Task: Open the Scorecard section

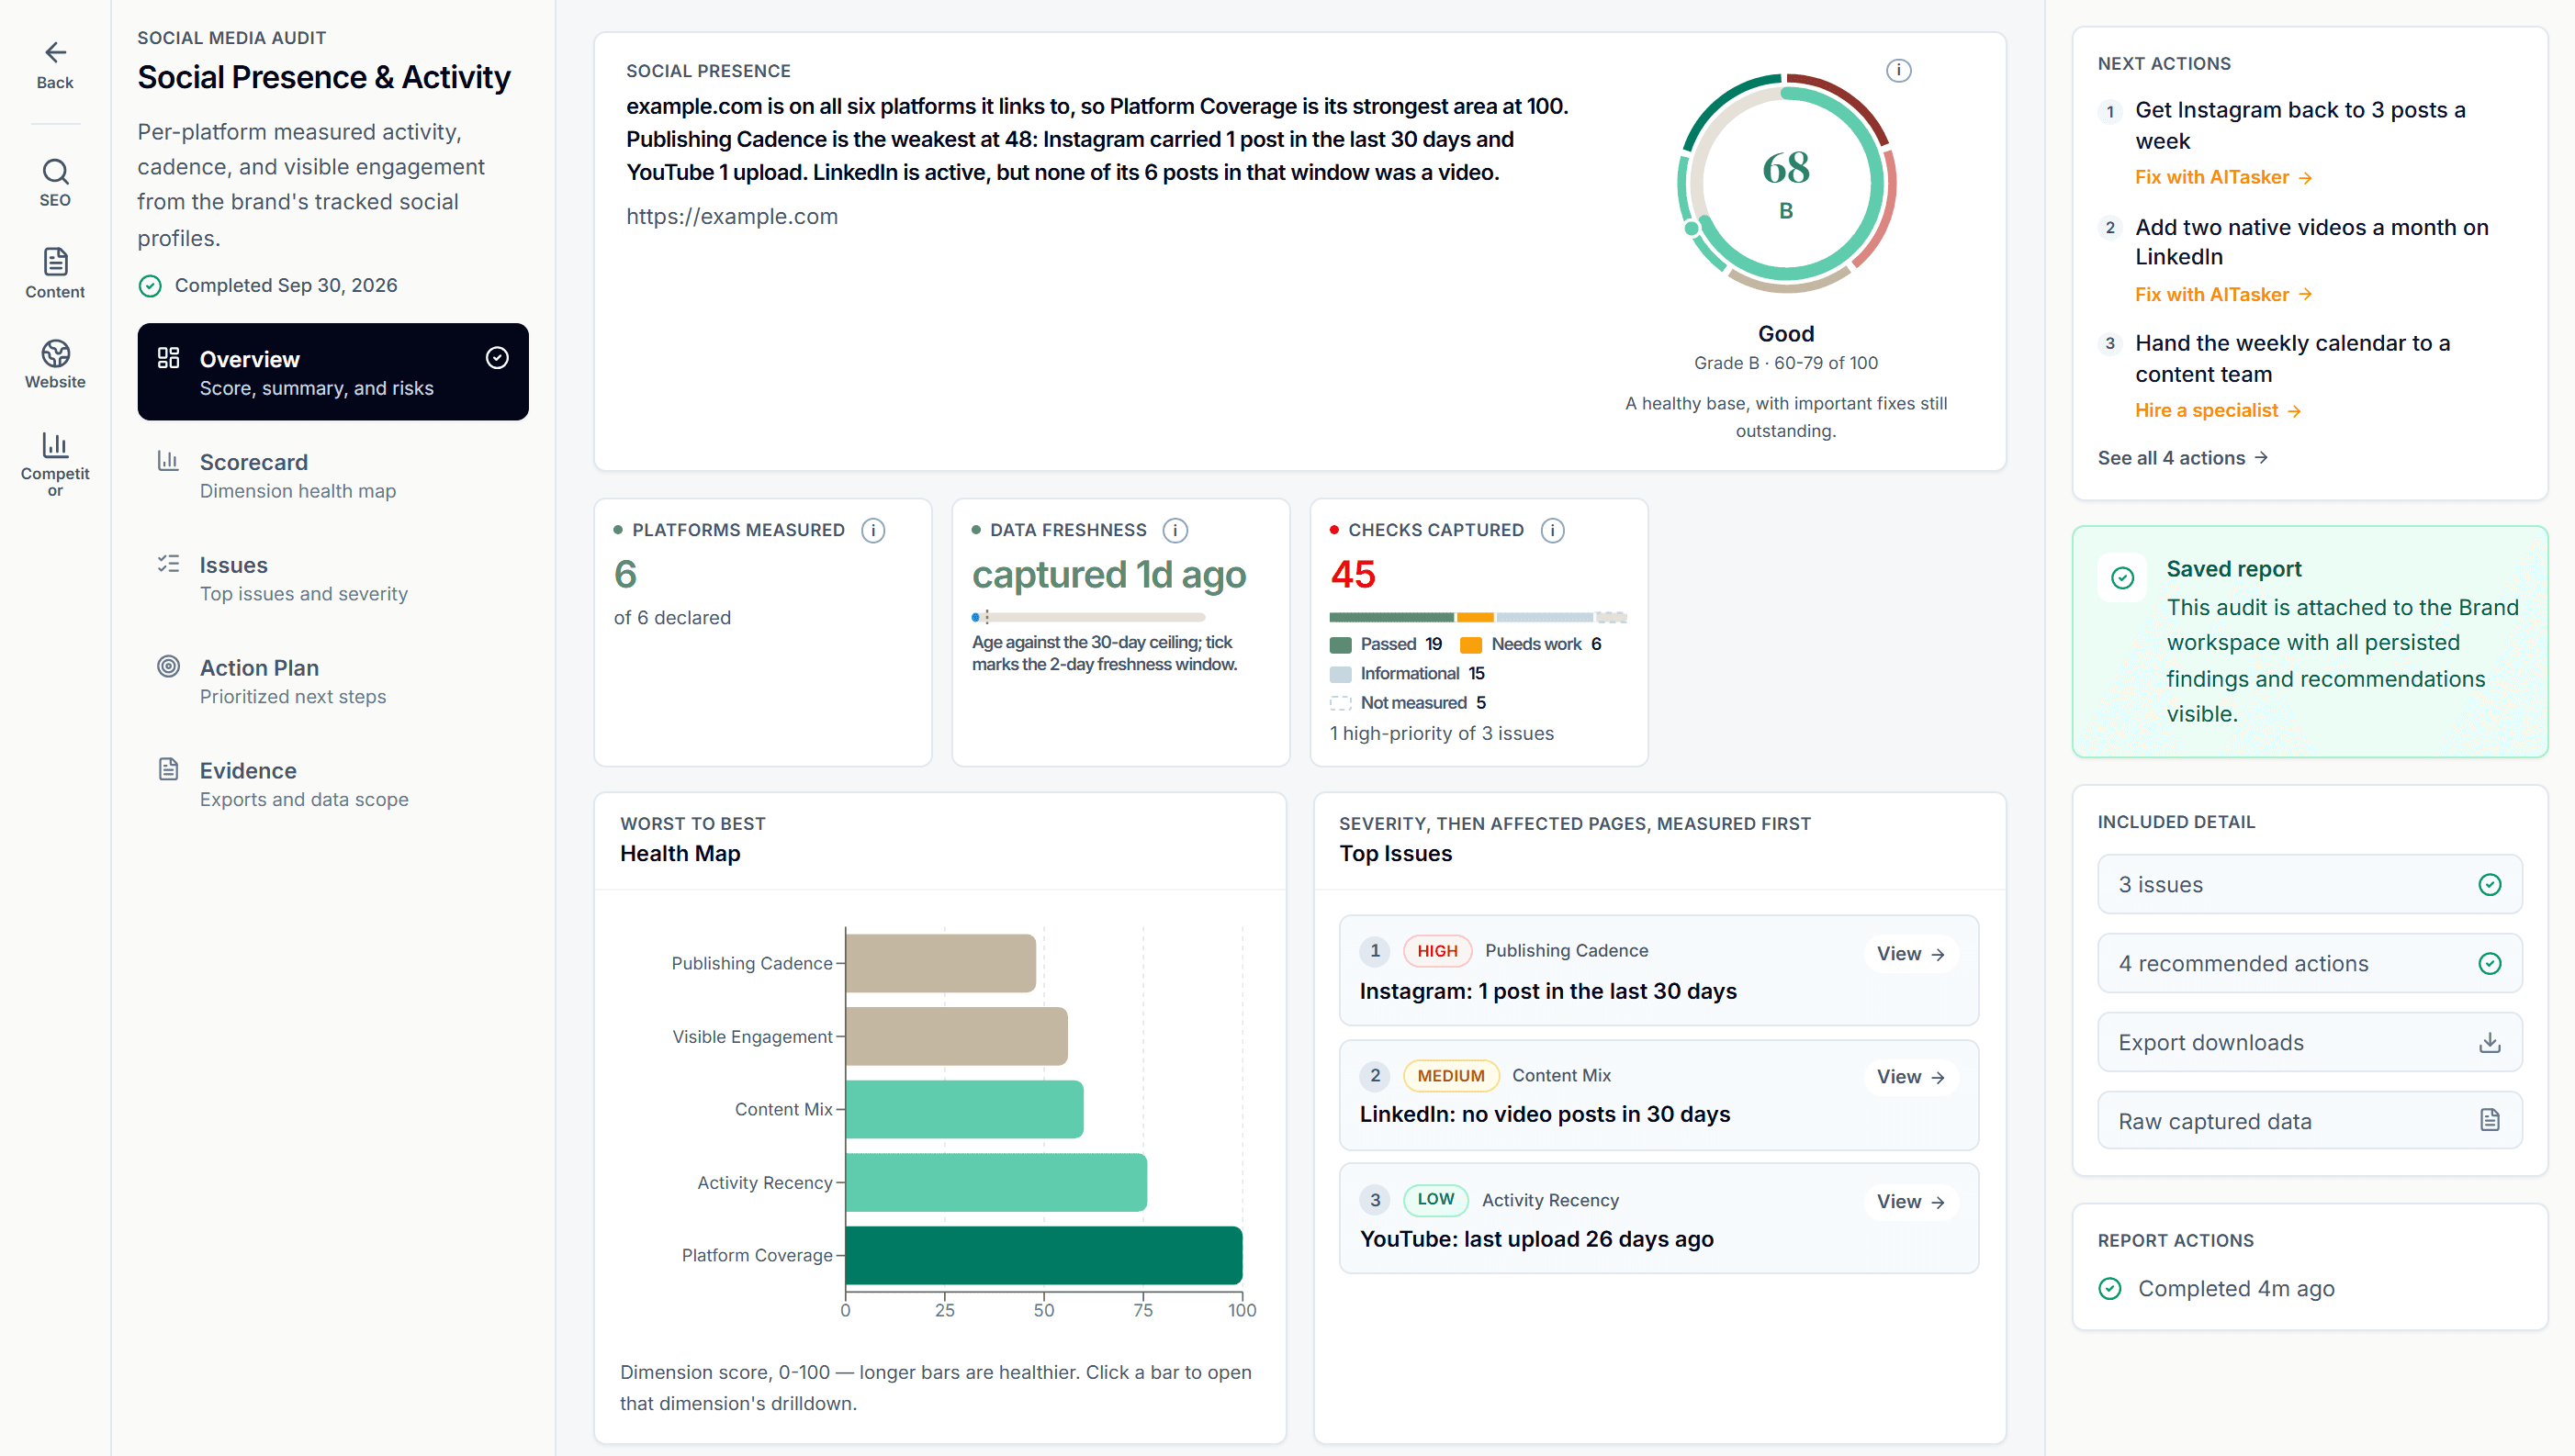Action: pos(332,475)
